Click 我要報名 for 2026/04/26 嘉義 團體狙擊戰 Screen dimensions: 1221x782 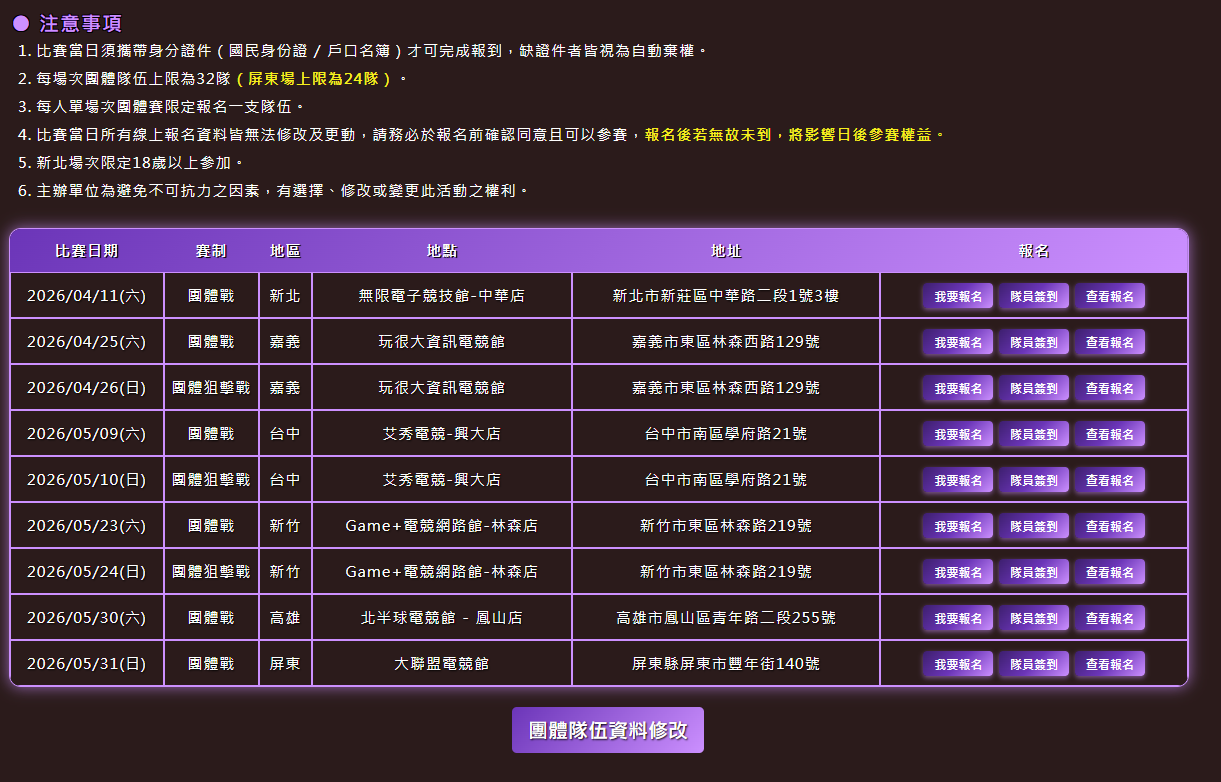pyautogui.click(x=957, y=388)
